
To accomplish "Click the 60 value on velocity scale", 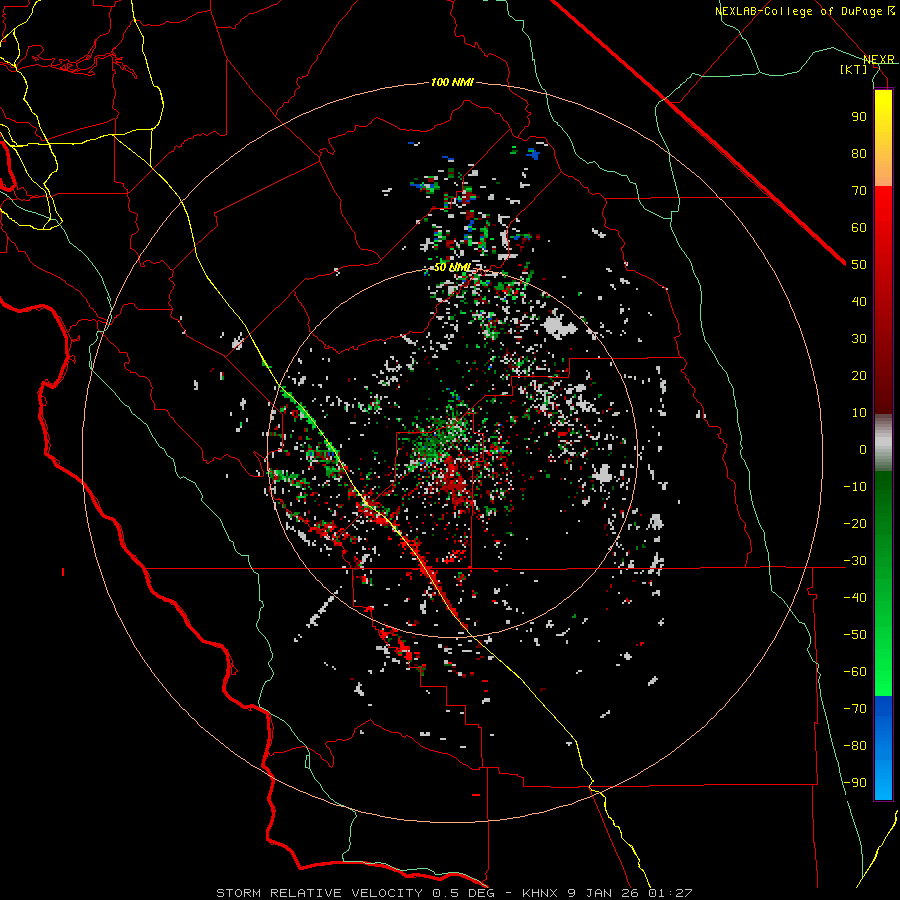I will pyautogui.click(x=859, y=228).
